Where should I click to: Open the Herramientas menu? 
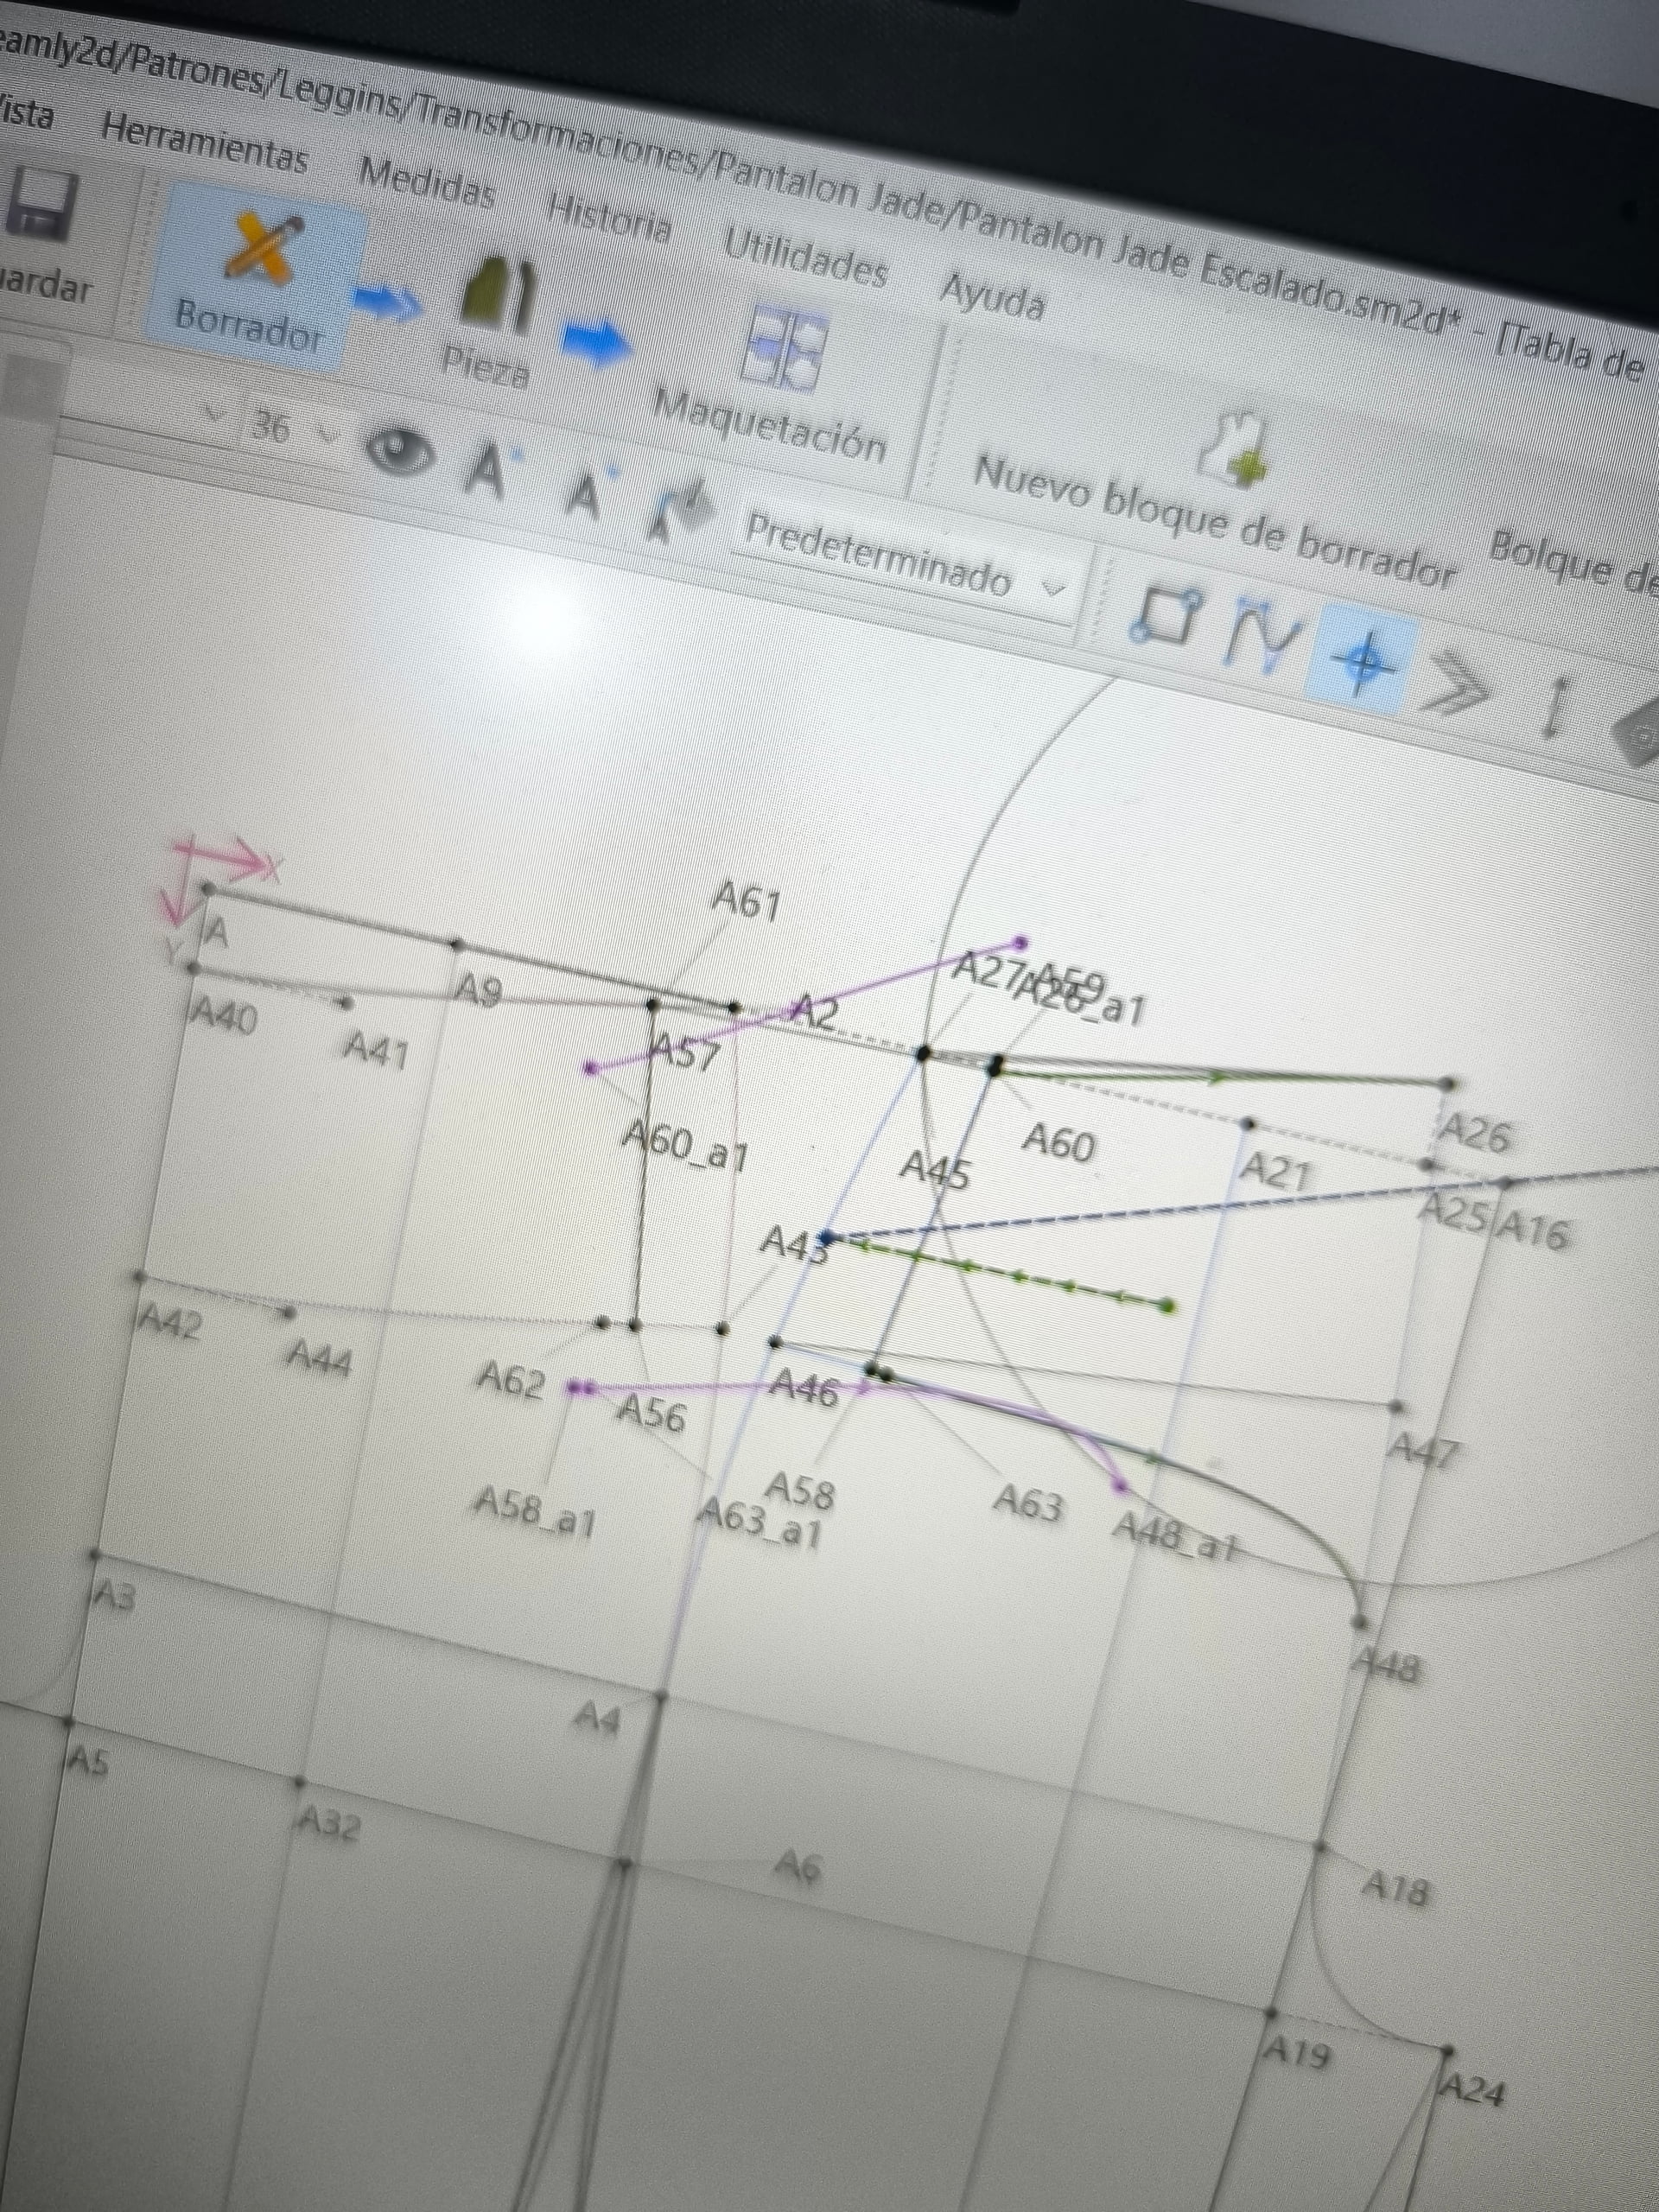tap(206, 143)
